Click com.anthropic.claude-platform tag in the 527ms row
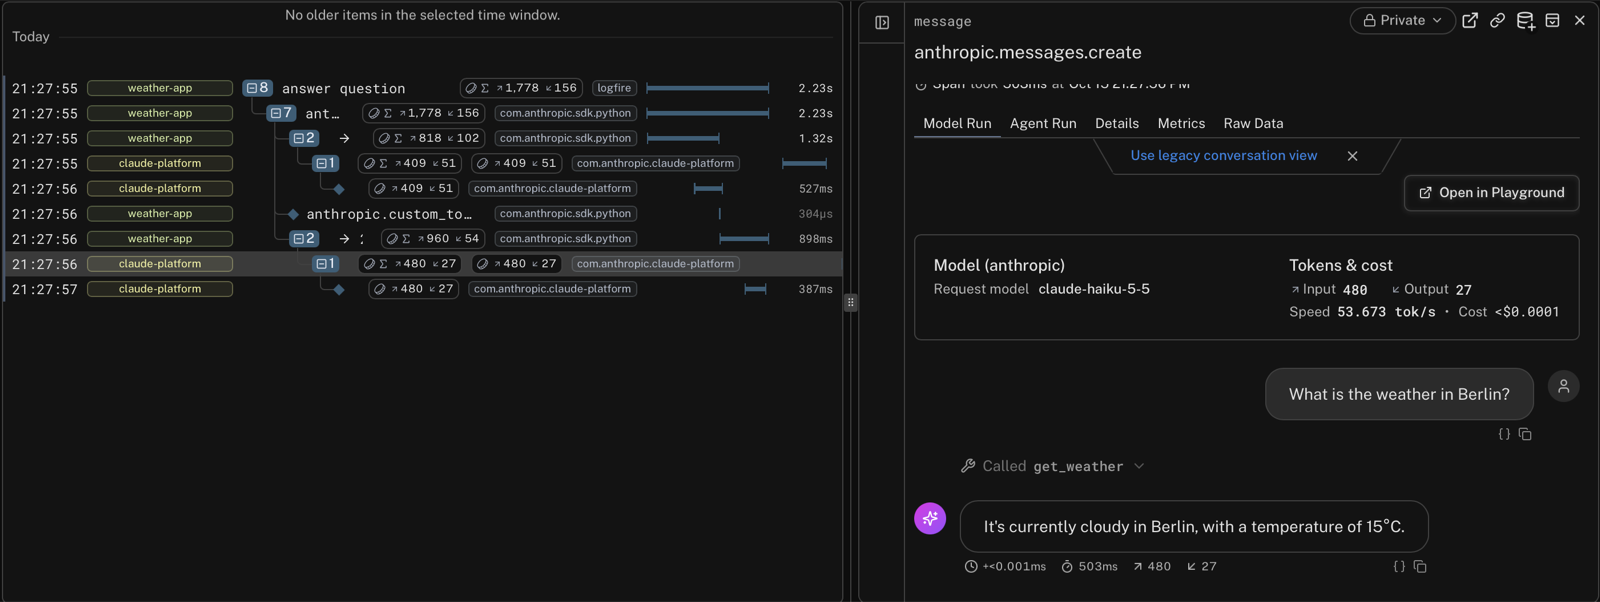 [x=552, y=188]
